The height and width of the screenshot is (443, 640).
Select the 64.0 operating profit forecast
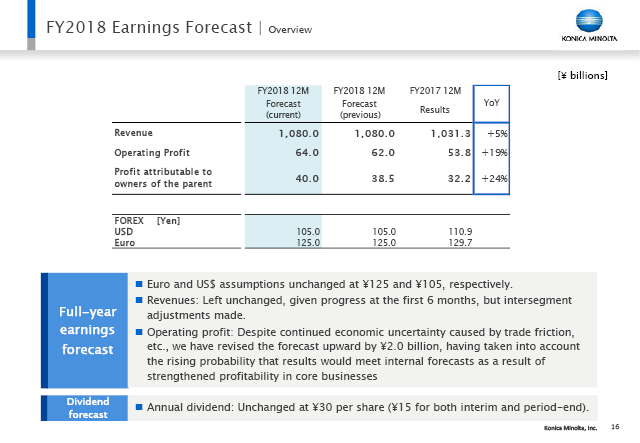click(x=307, y=153)
